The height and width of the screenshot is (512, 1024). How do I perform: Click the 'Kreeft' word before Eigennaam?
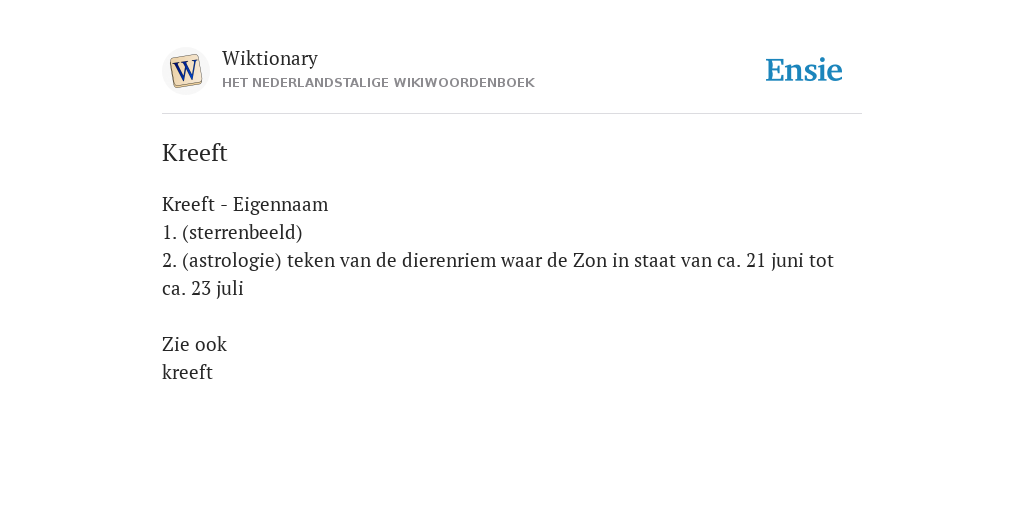click(x=188, y=204)
